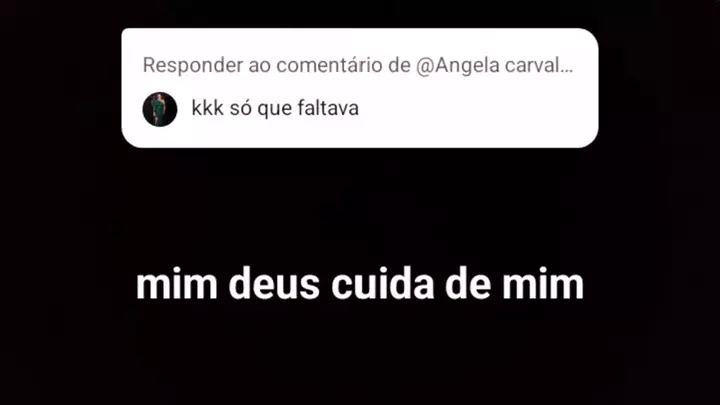Open the commenter's round profile avatar
720x405 pixels.
pyautogui.click(x=160, y=109)
